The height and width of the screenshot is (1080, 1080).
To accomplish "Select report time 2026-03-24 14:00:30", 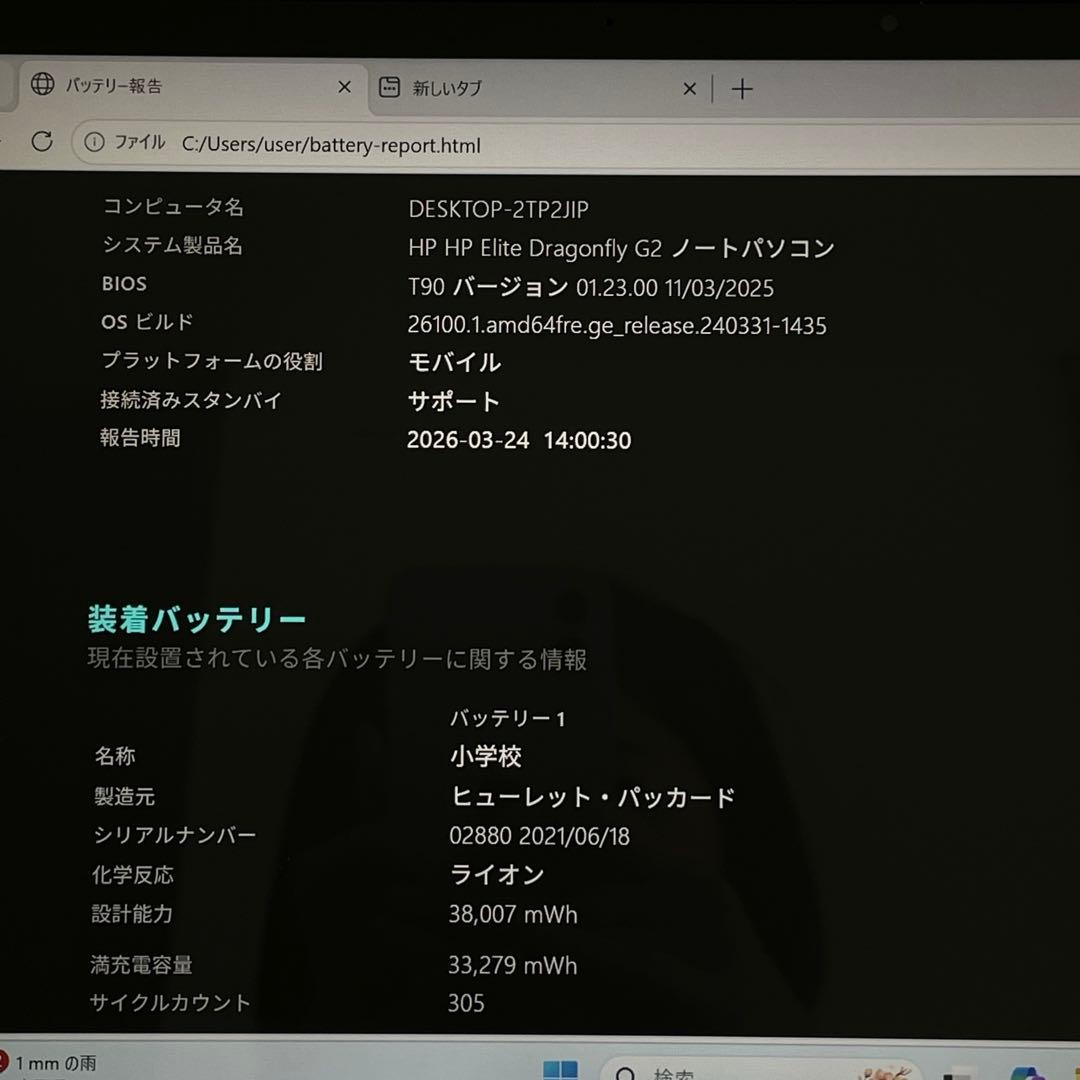I will pyautogui.click(x=519, y=440).
